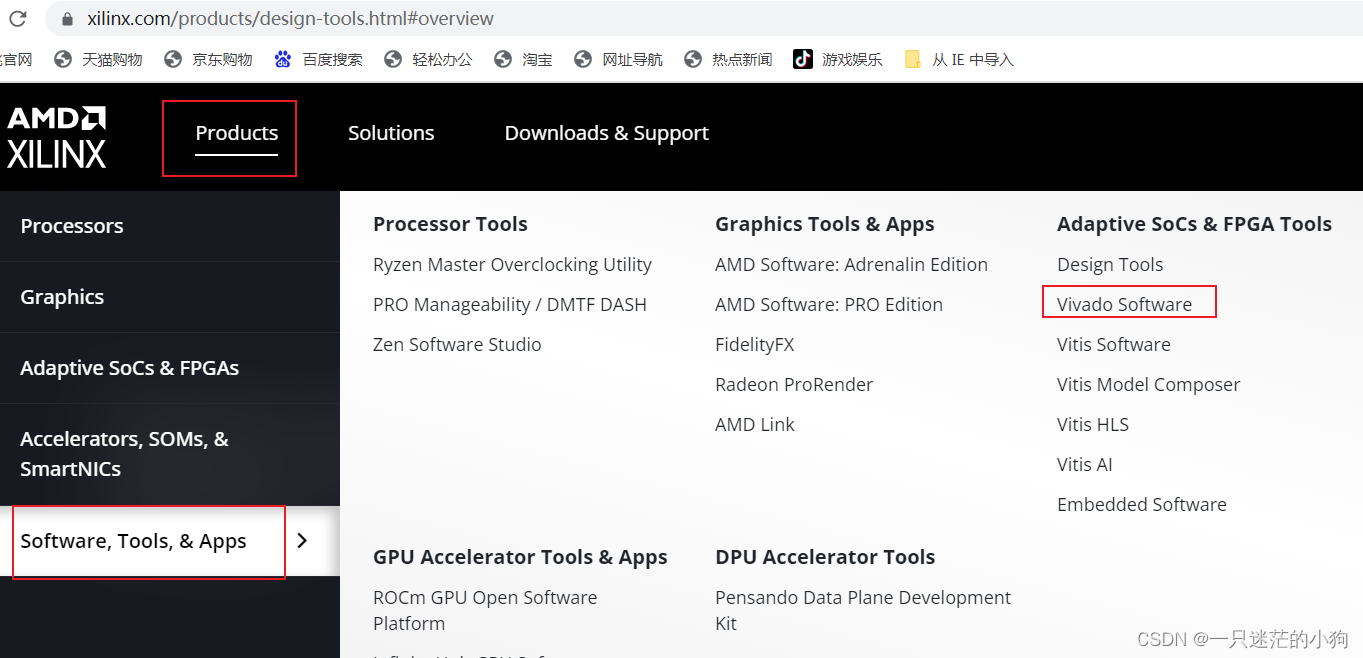Open the Solutions menu
Screen dimensions: 1363x658
(391, 133)
